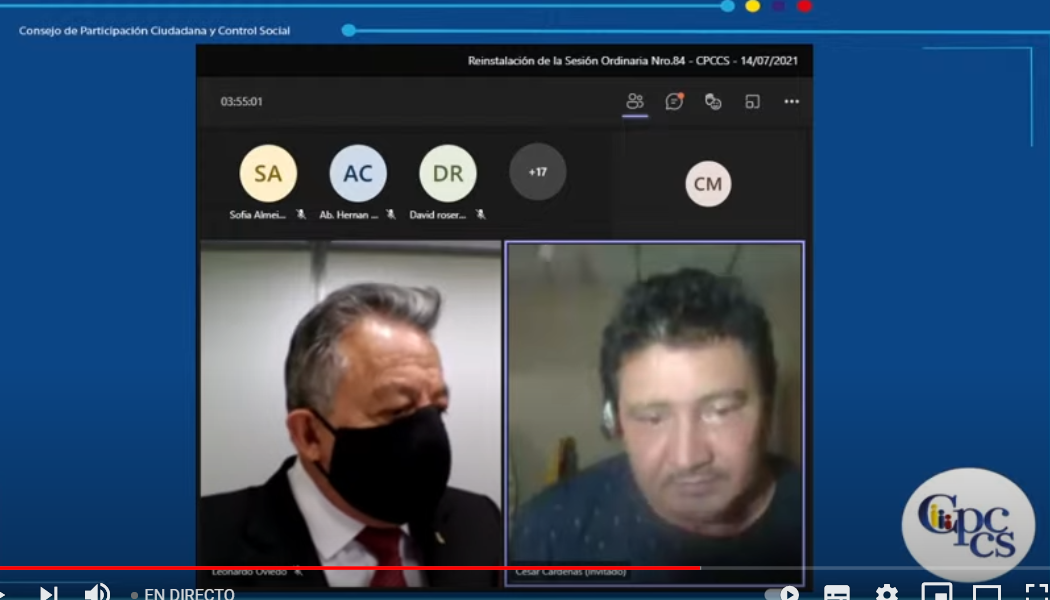
Task: Skip to the next video
Action: click(x=48, y=593)
